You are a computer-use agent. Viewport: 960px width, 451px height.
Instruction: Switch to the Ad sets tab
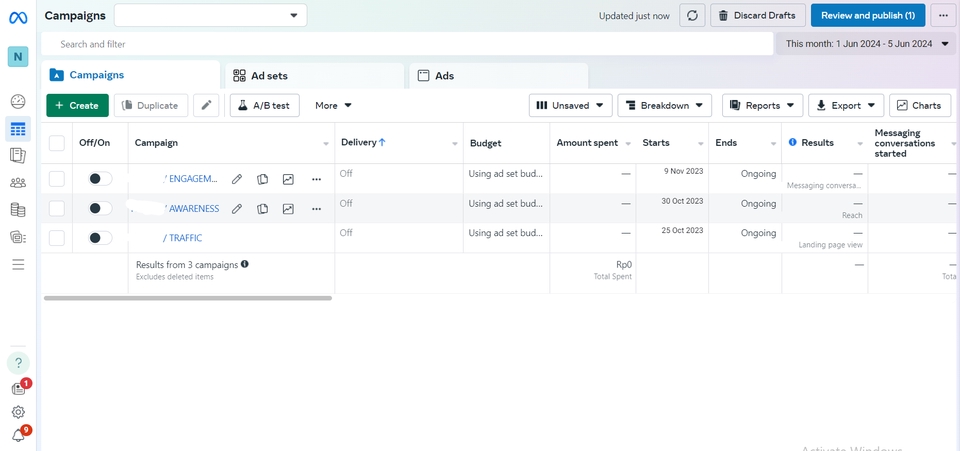[315, 76]
